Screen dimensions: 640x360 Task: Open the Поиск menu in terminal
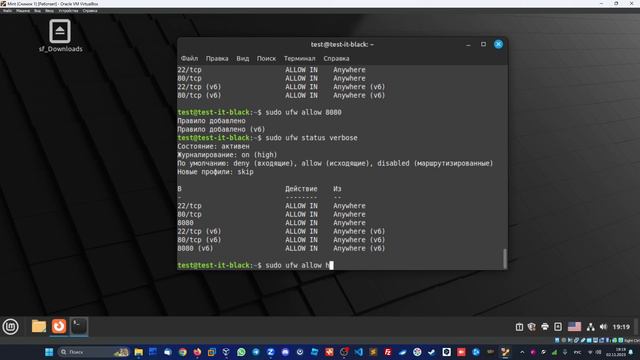point(266,58)
